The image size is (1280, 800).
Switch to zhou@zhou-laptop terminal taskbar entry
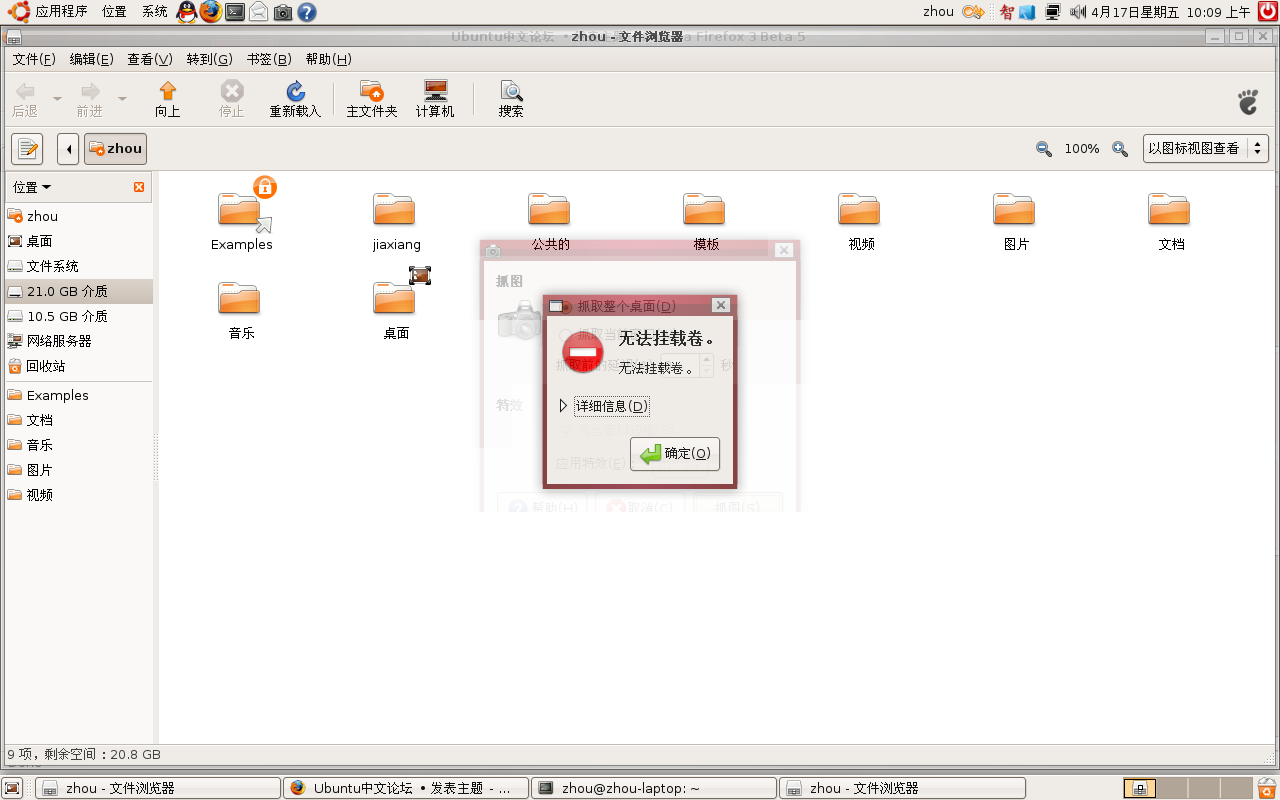pyautogui.click(x=654, y=788)
